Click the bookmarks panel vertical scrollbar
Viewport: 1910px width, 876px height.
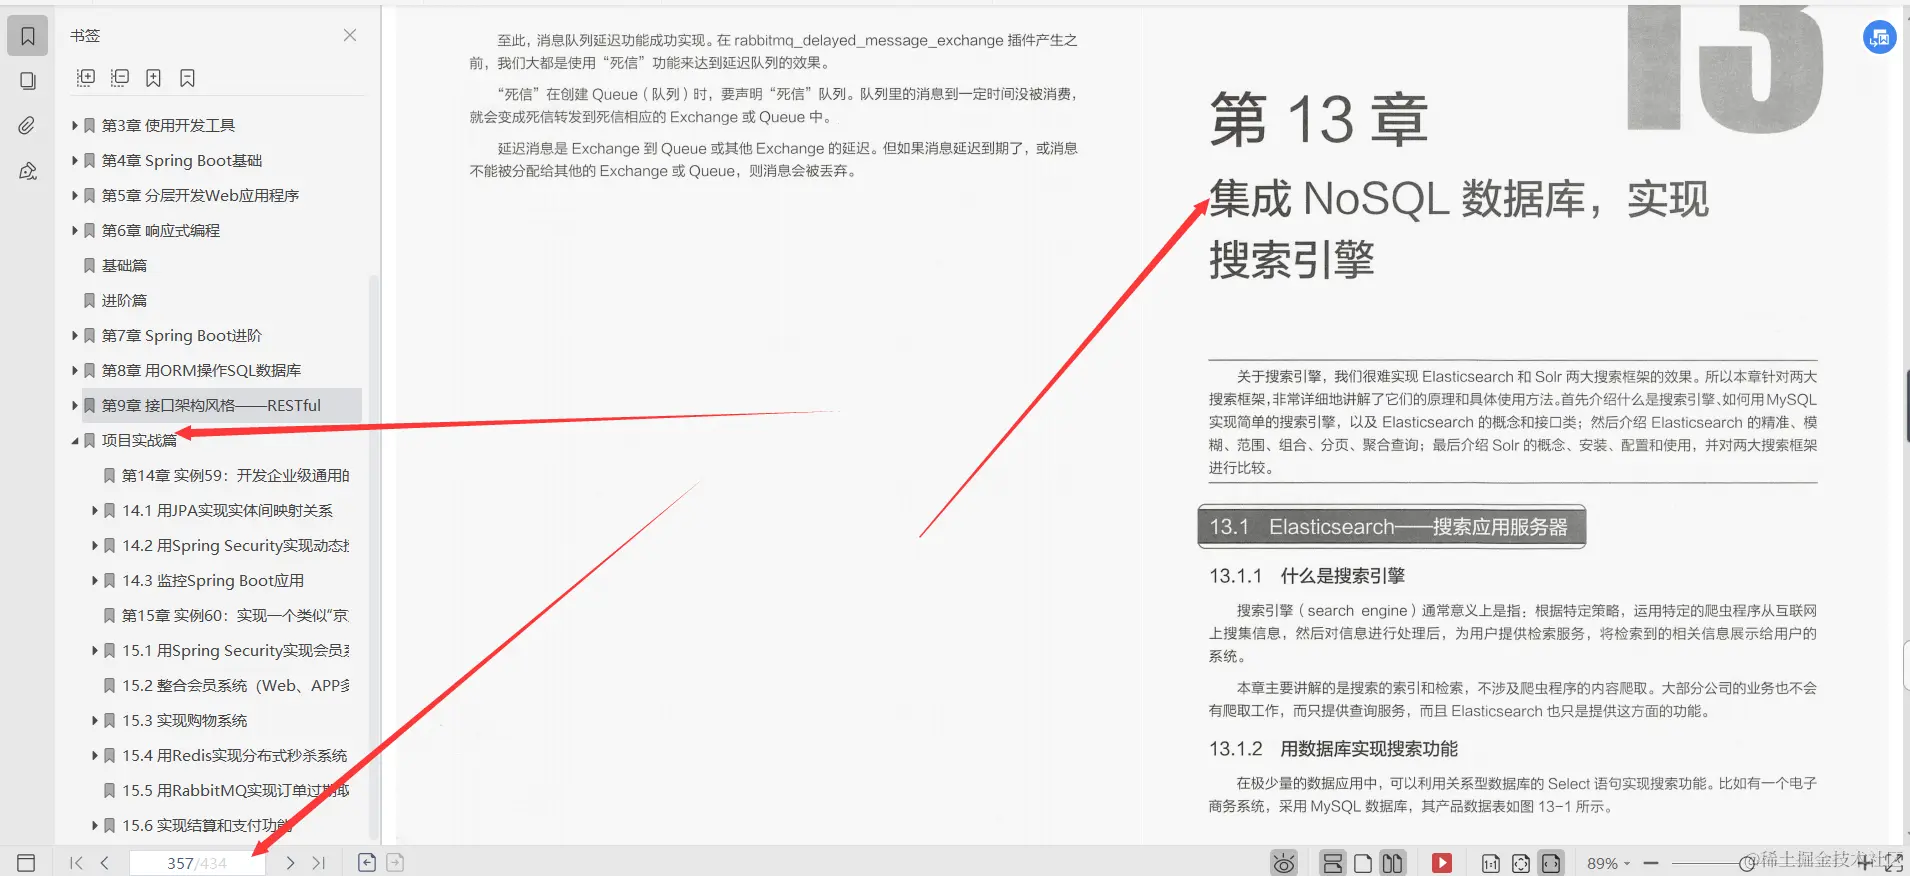pyautogui.click(x=374, y=555)
